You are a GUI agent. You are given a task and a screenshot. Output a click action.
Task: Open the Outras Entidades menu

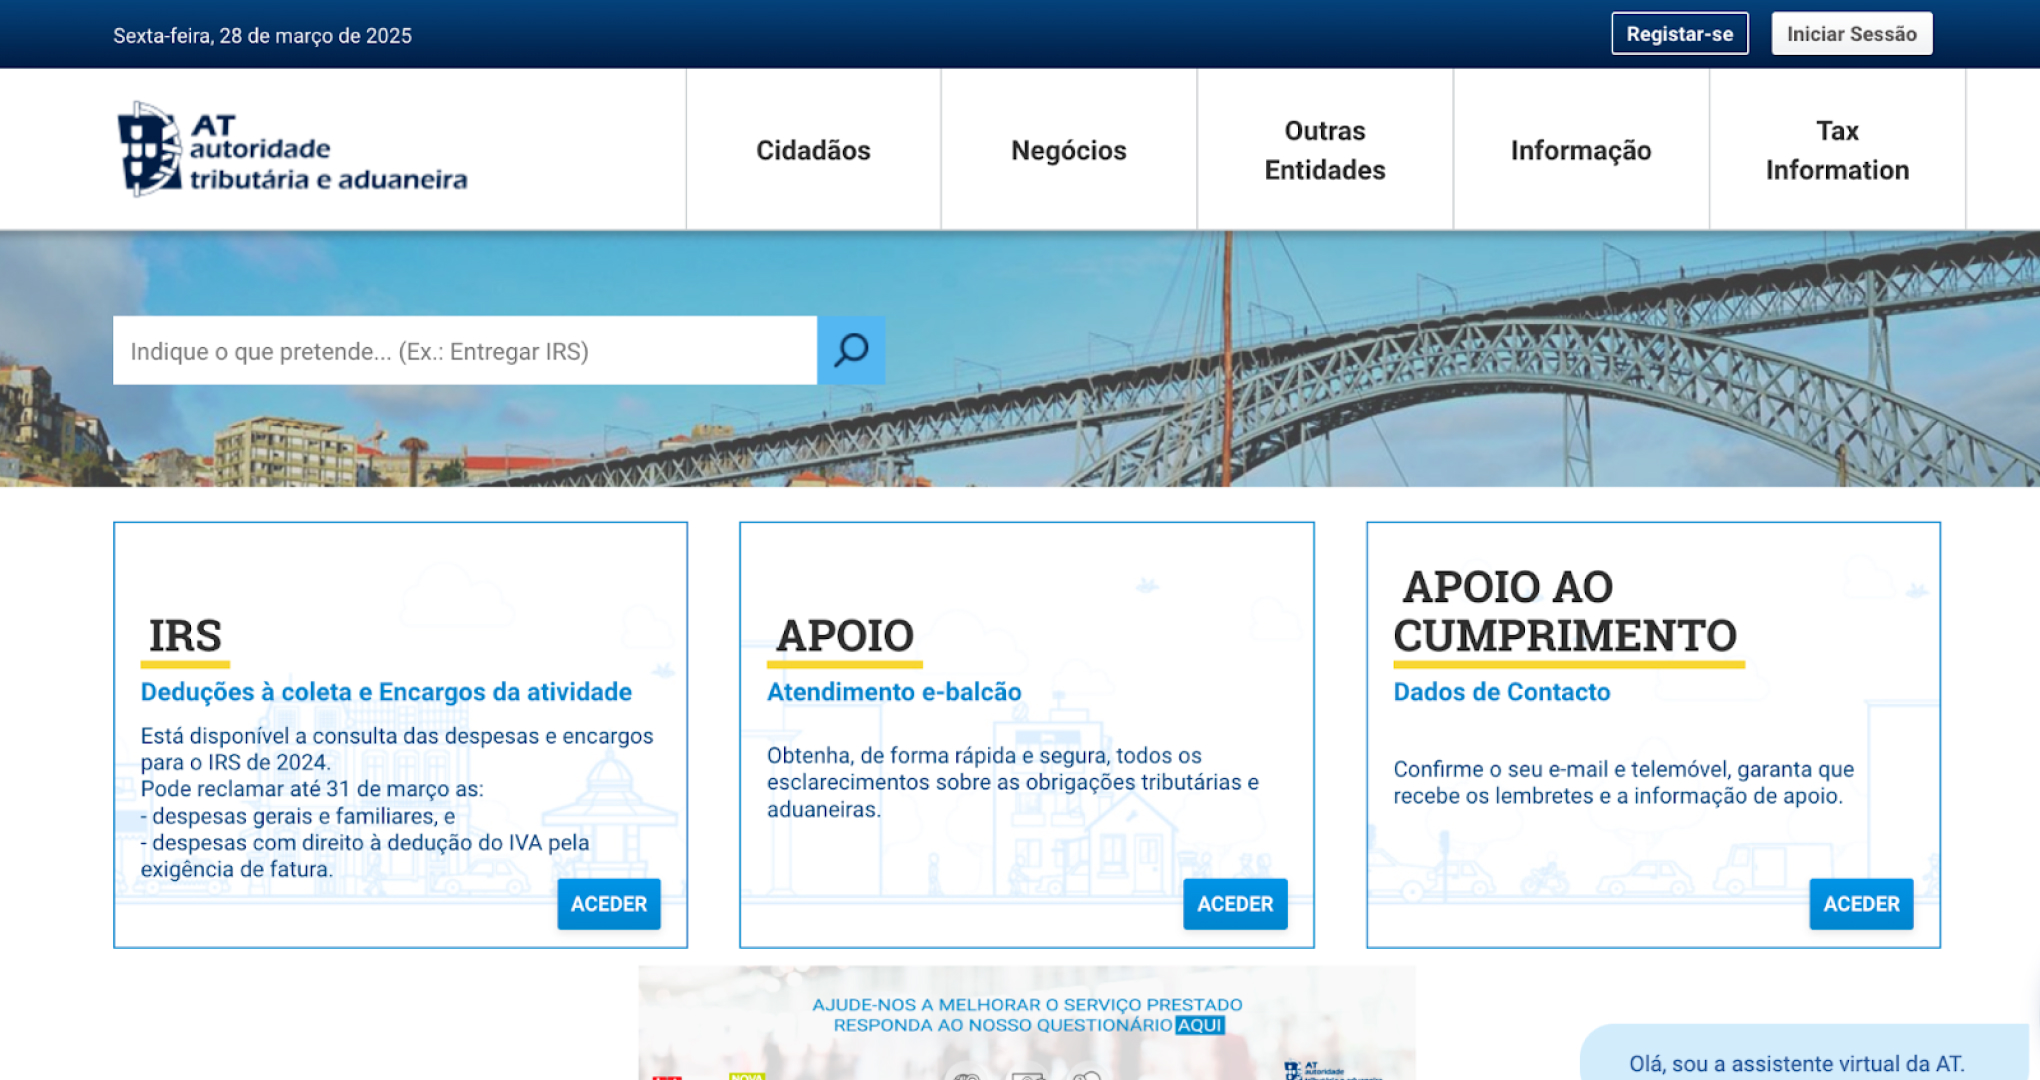[x=1324, y=150]
